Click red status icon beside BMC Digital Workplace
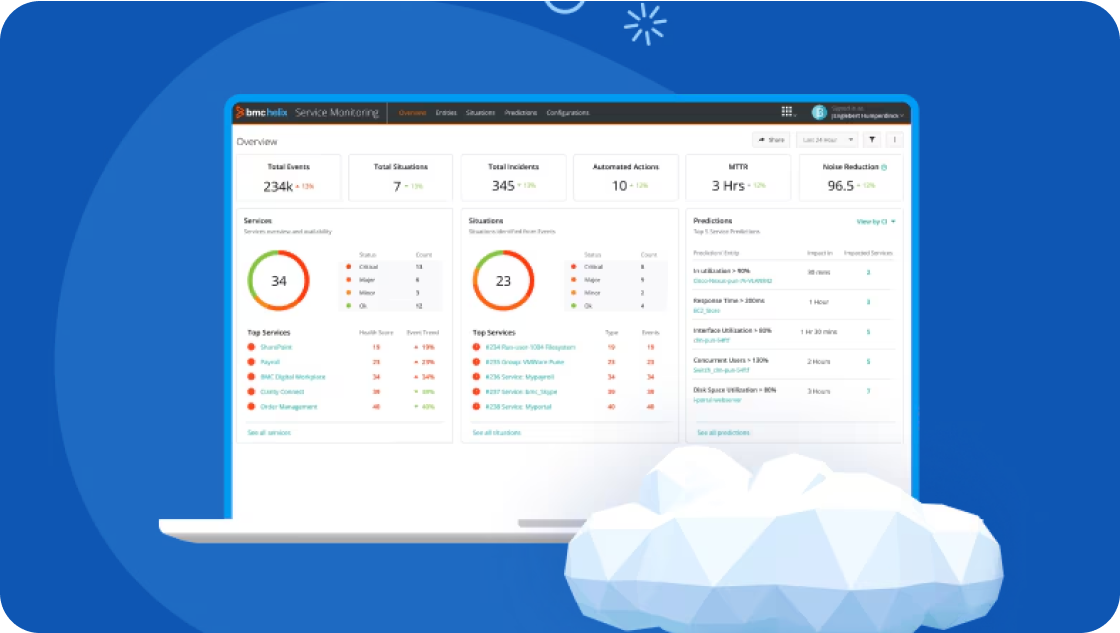This screenshot has width=1120, height=633. tap(251, 377)
